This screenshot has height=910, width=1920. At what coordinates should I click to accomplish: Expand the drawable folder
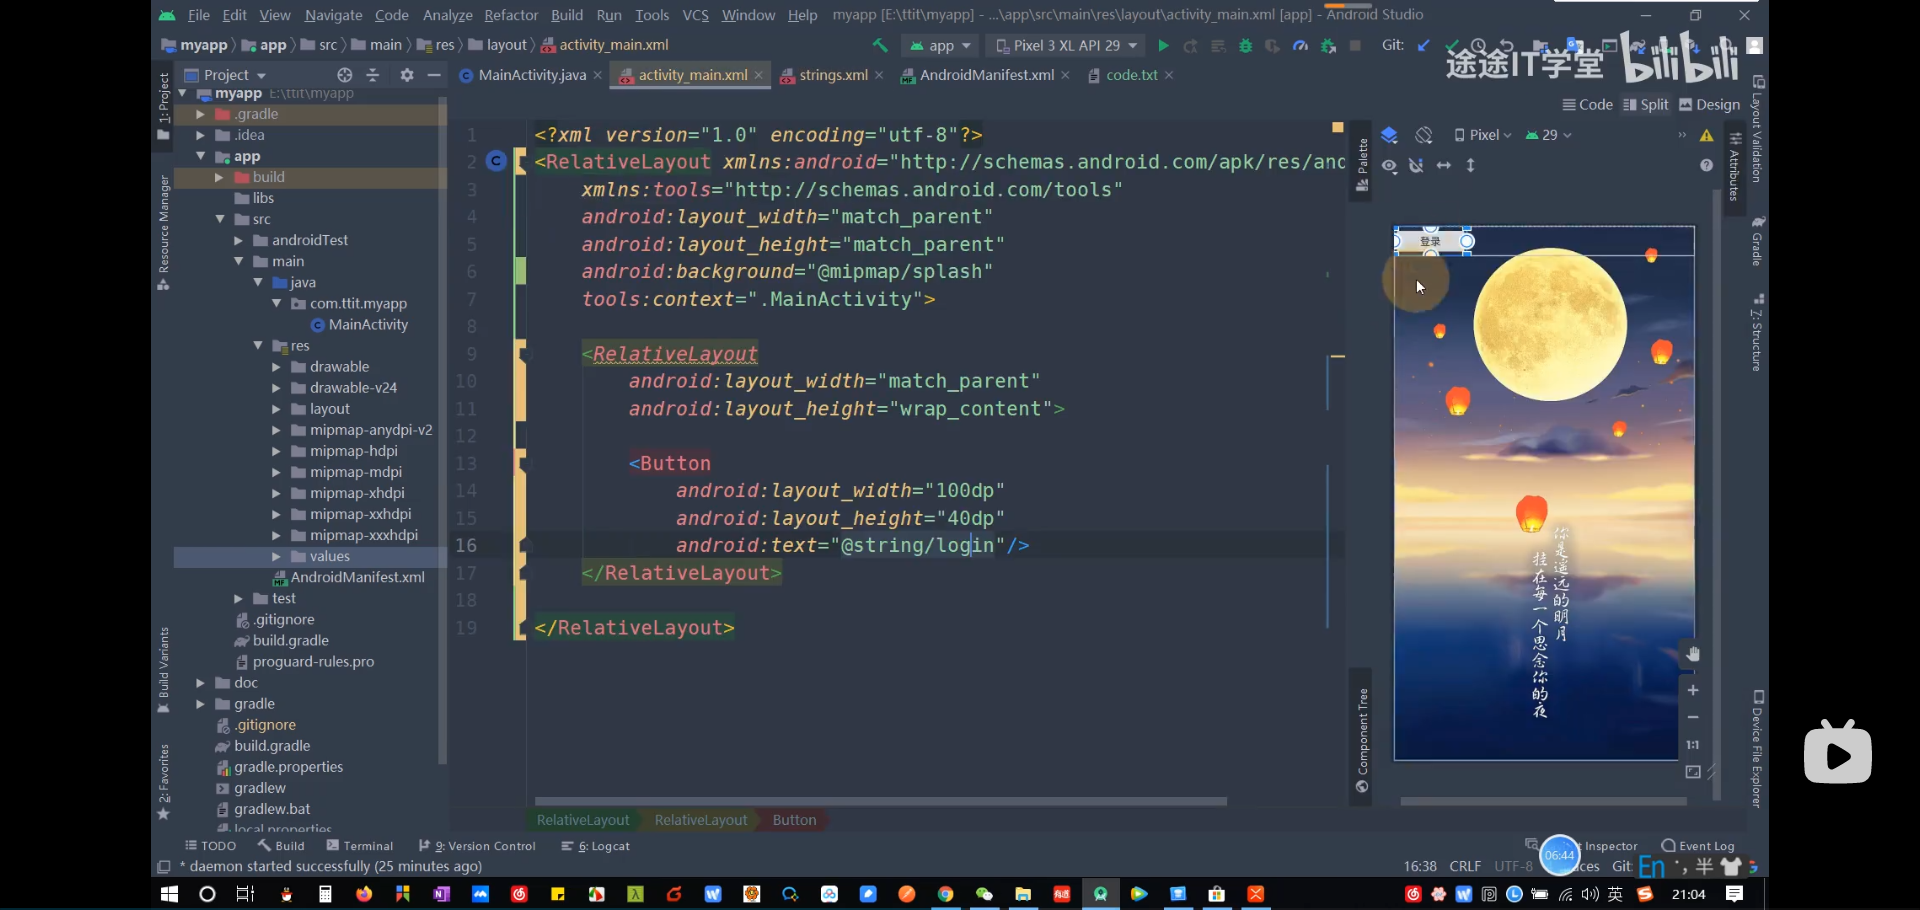[x=277, y=367]
